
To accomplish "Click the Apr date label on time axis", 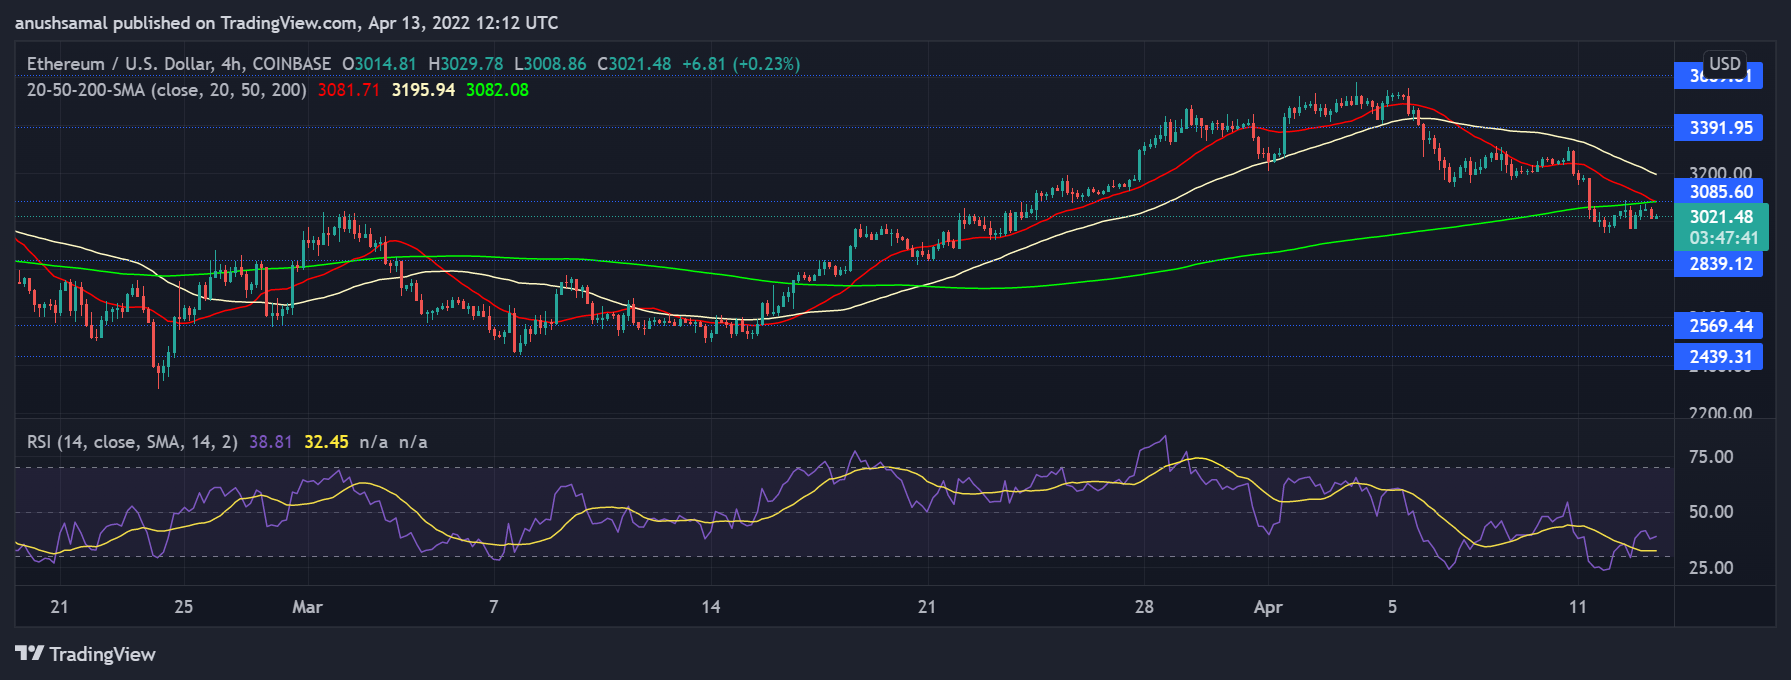I will pyautogui.click(x=1268, y=607).
